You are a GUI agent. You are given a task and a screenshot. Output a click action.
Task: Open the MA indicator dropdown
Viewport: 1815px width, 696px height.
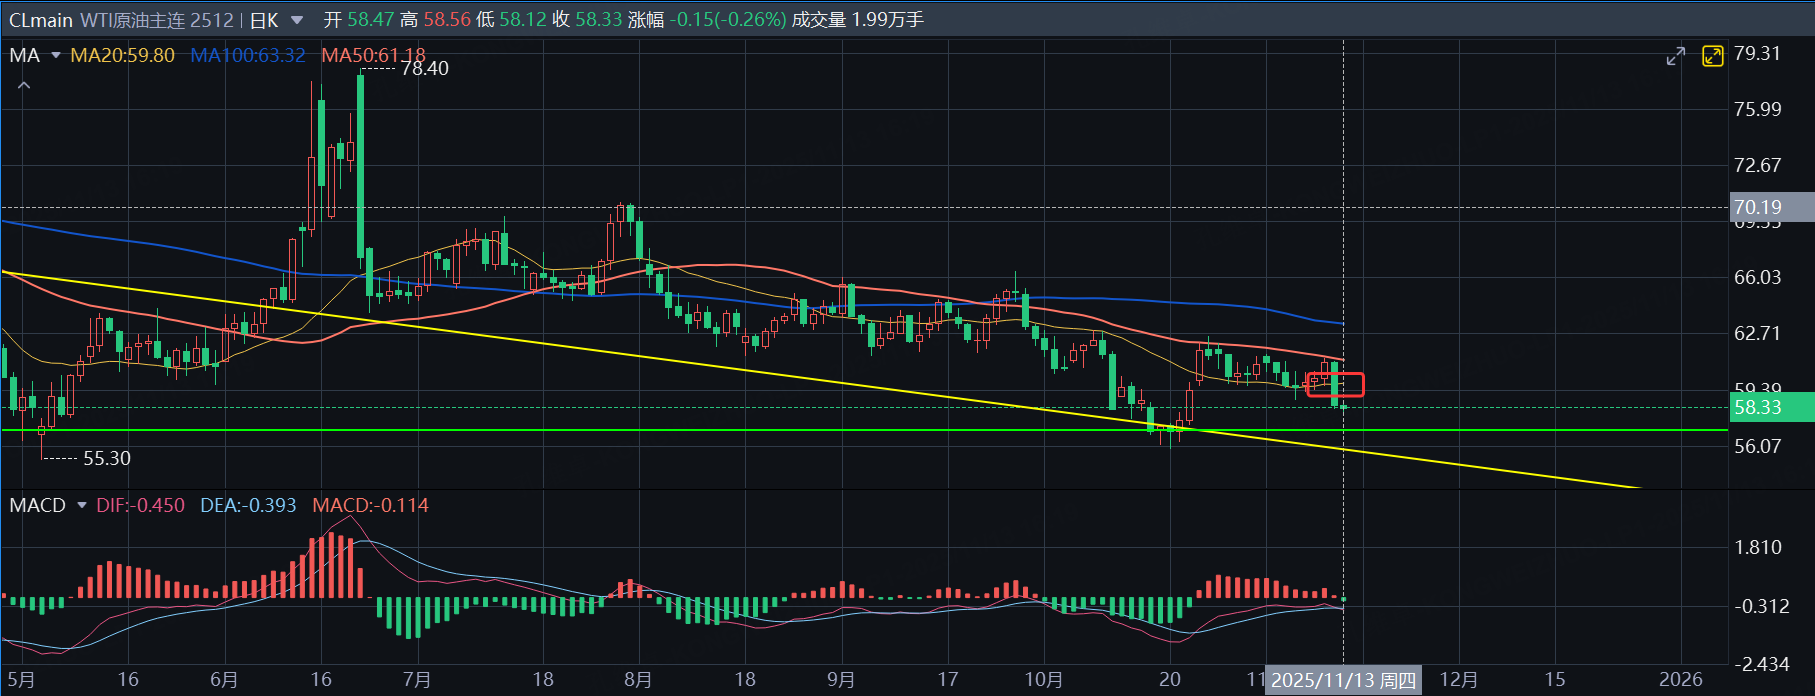point(56,56)
